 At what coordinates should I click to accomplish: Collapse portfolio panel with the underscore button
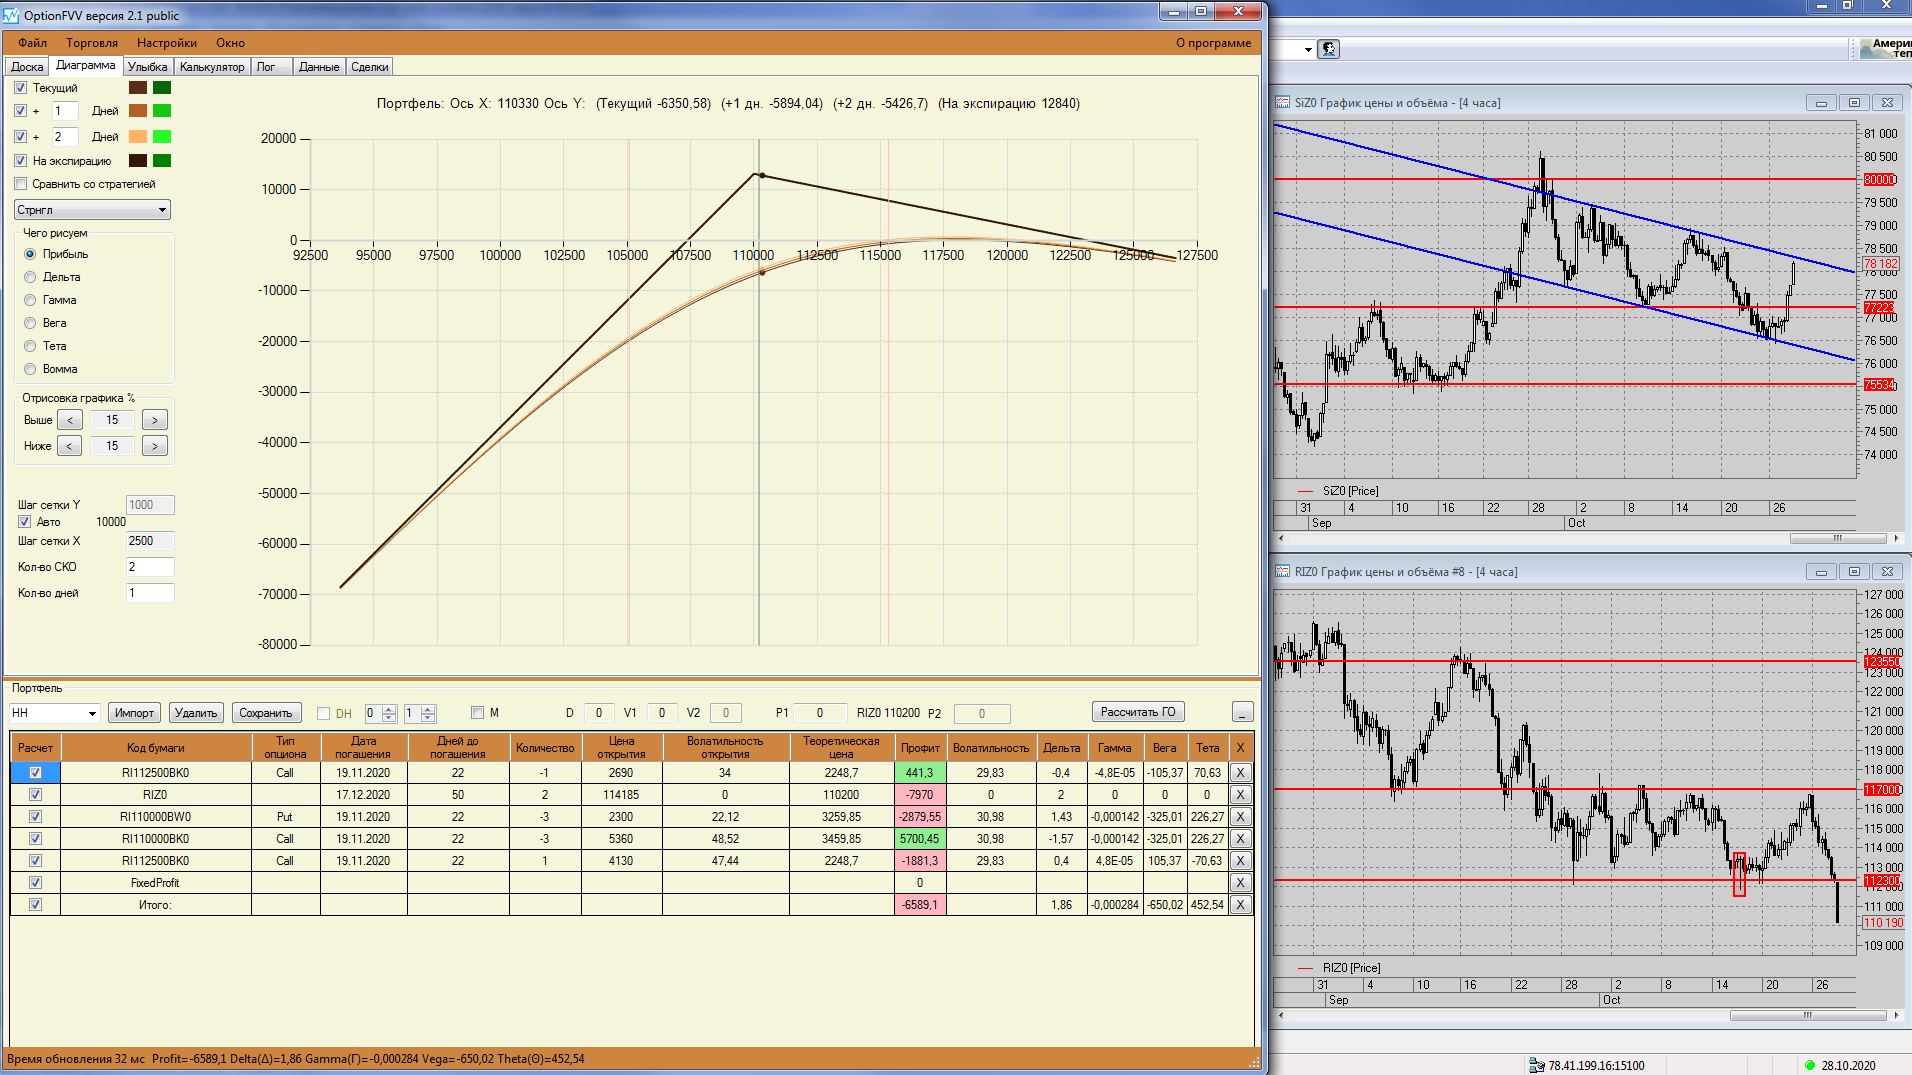tap(1242, 712)
